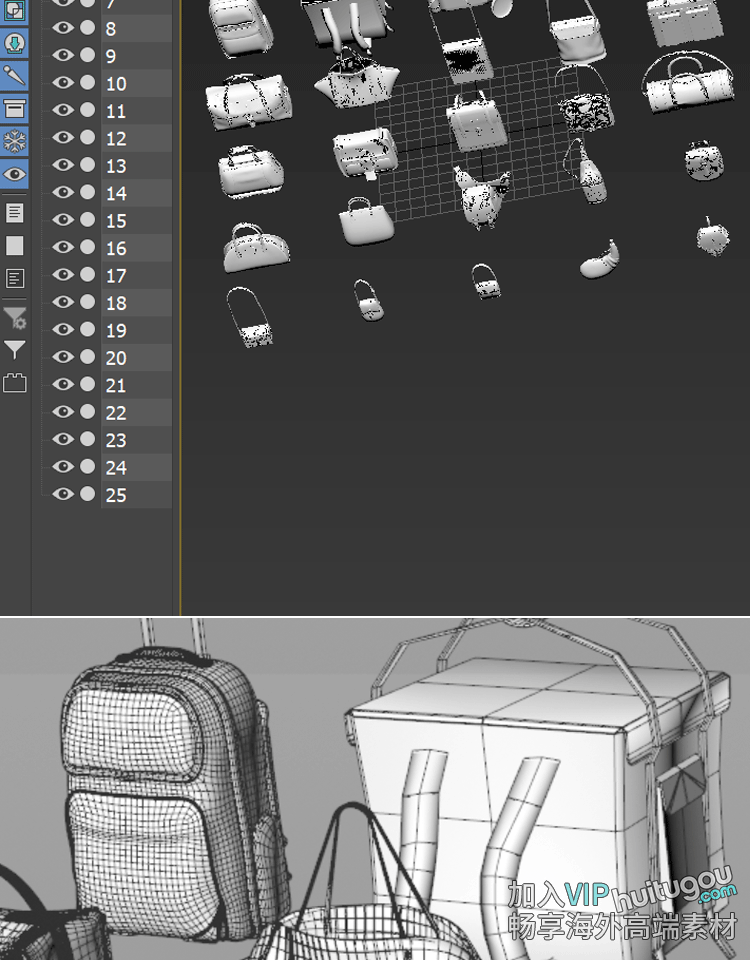This screenshot has width=750, height=960.
Task: Toggle Display XRefs icon with teal arrow
Action: [15, 44]
